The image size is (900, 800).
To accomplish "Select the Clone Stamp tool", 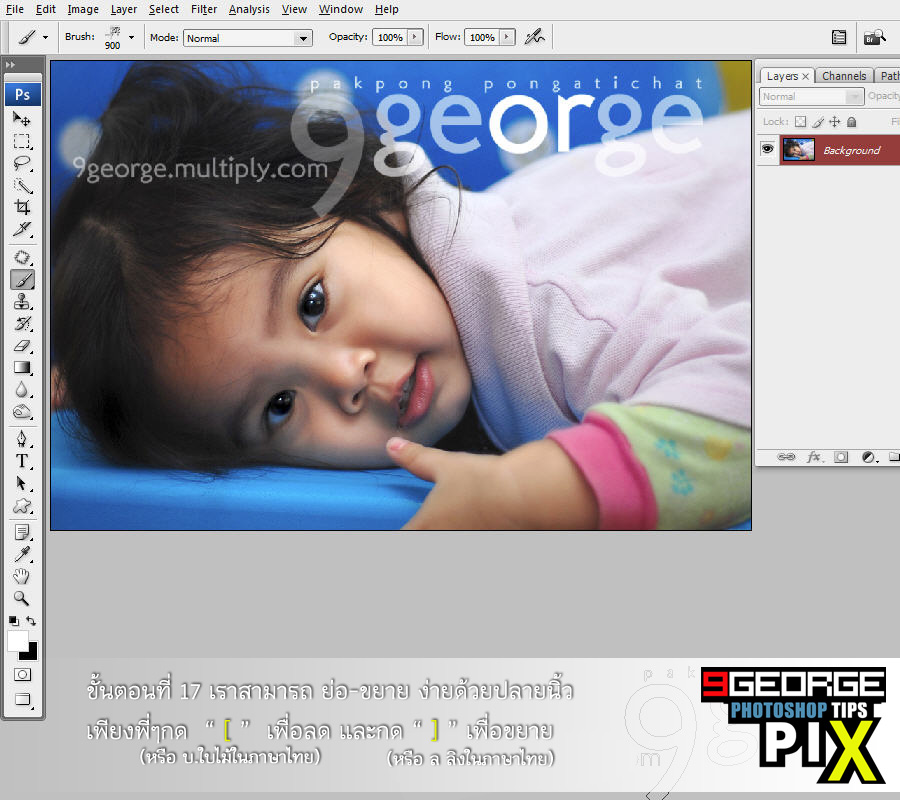I will click(22, 302).
